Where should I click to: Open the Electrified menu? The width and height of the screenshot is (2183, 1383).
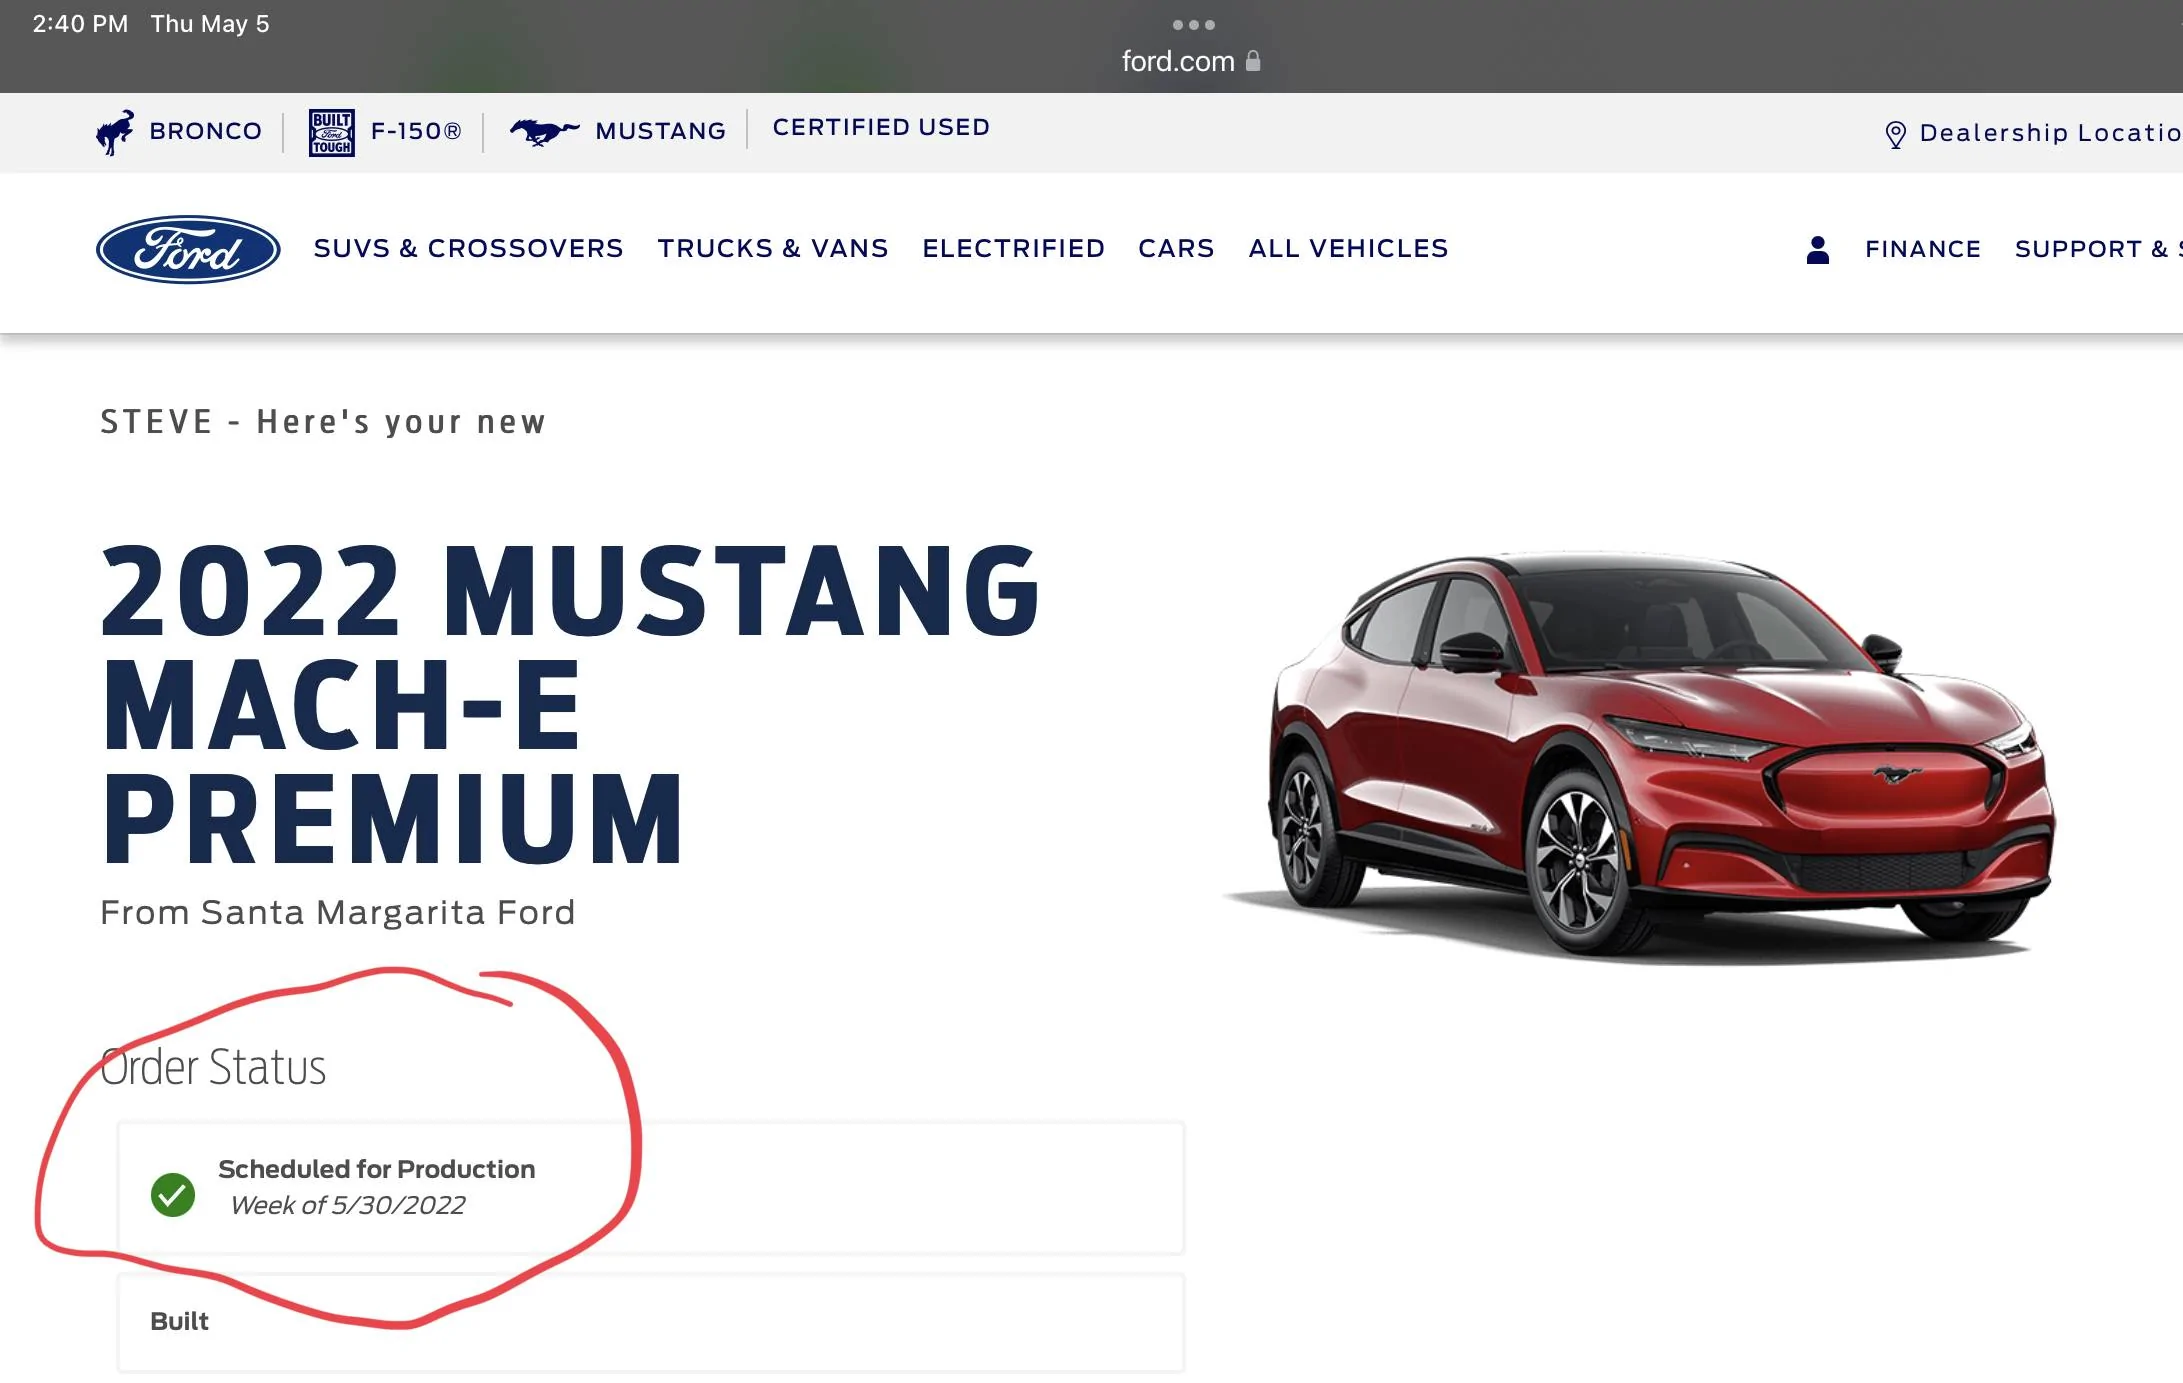pyautogui.click(x=1013, y=248)
